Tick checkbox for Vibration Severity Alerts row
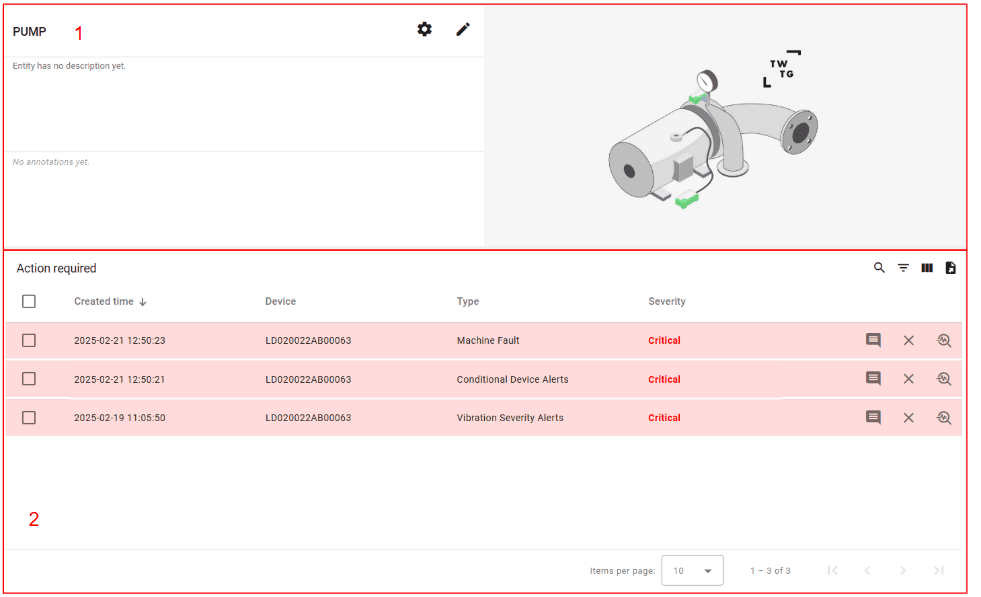This screenshot has width=981, height=597. click(29, 417)
